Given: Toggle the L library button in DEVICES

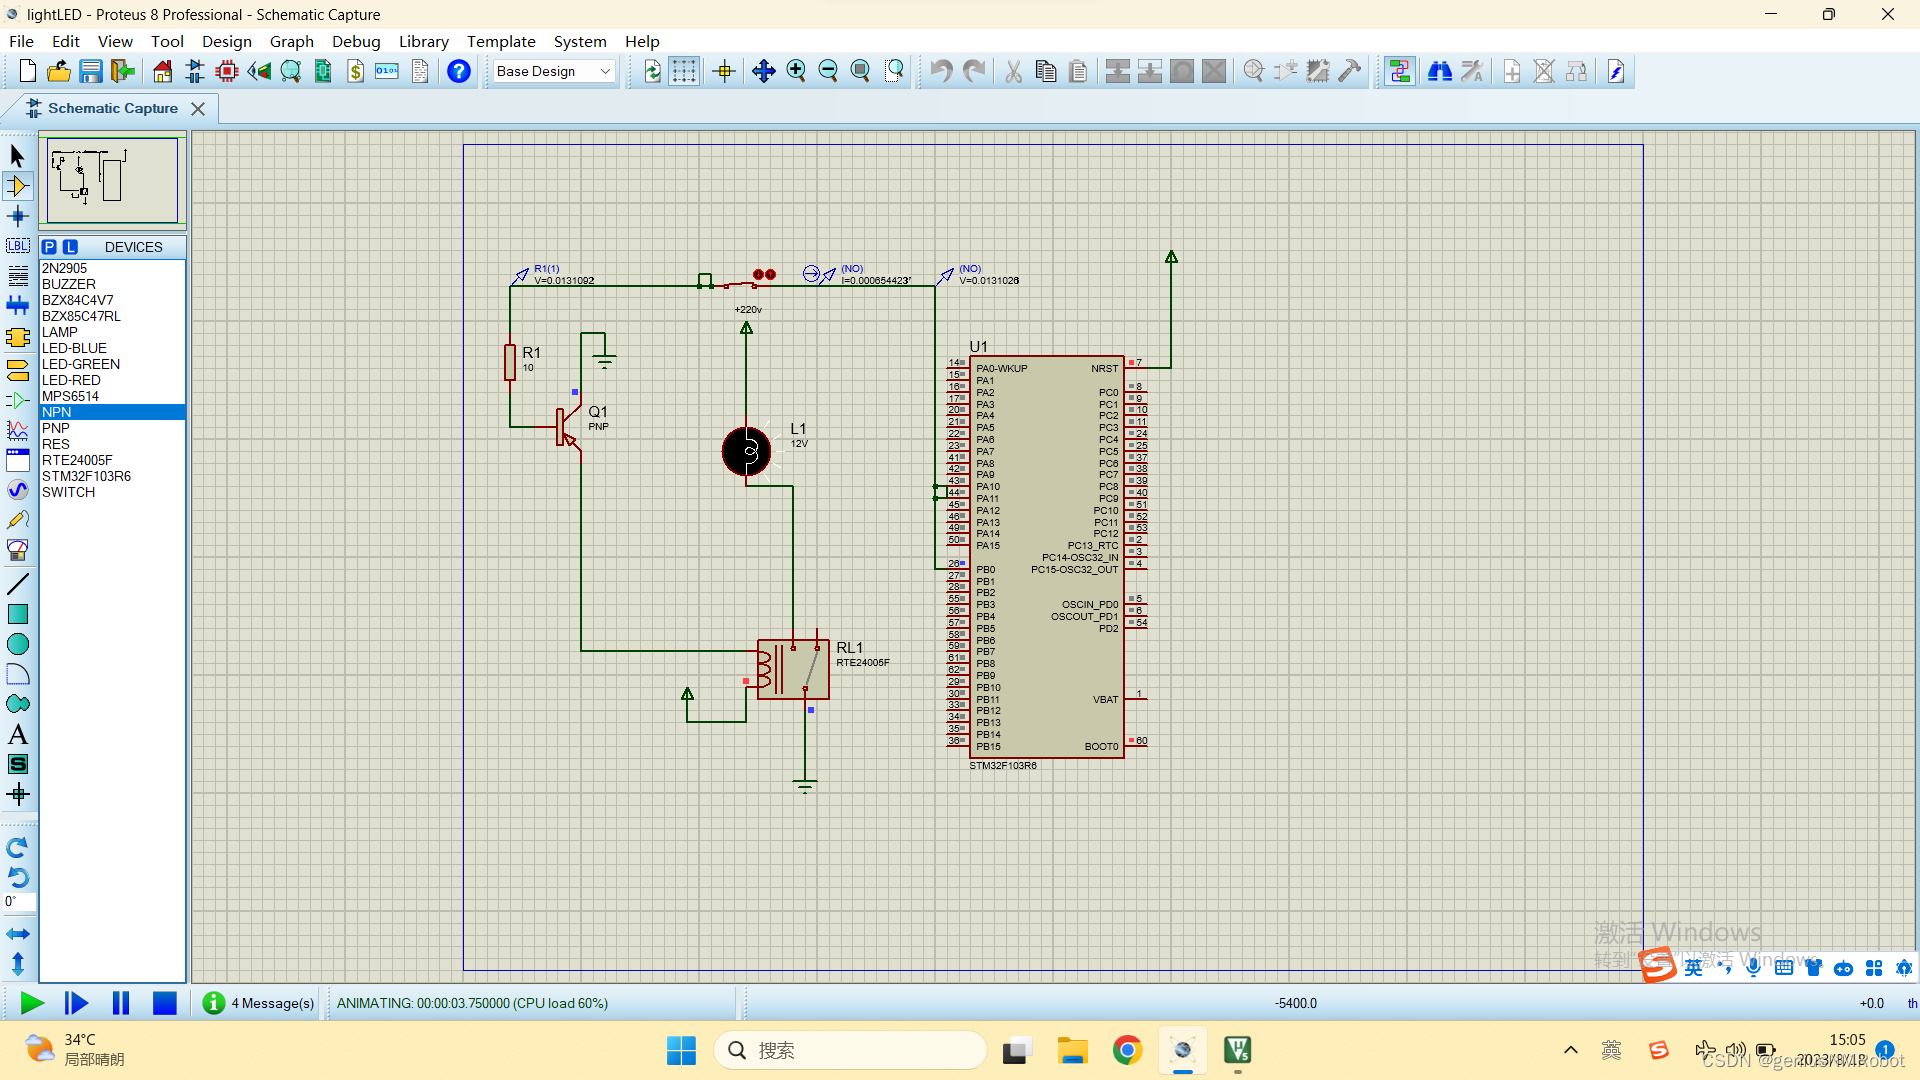Looking at the screenshot, I should pyautogui.click(x=70, y=247).
